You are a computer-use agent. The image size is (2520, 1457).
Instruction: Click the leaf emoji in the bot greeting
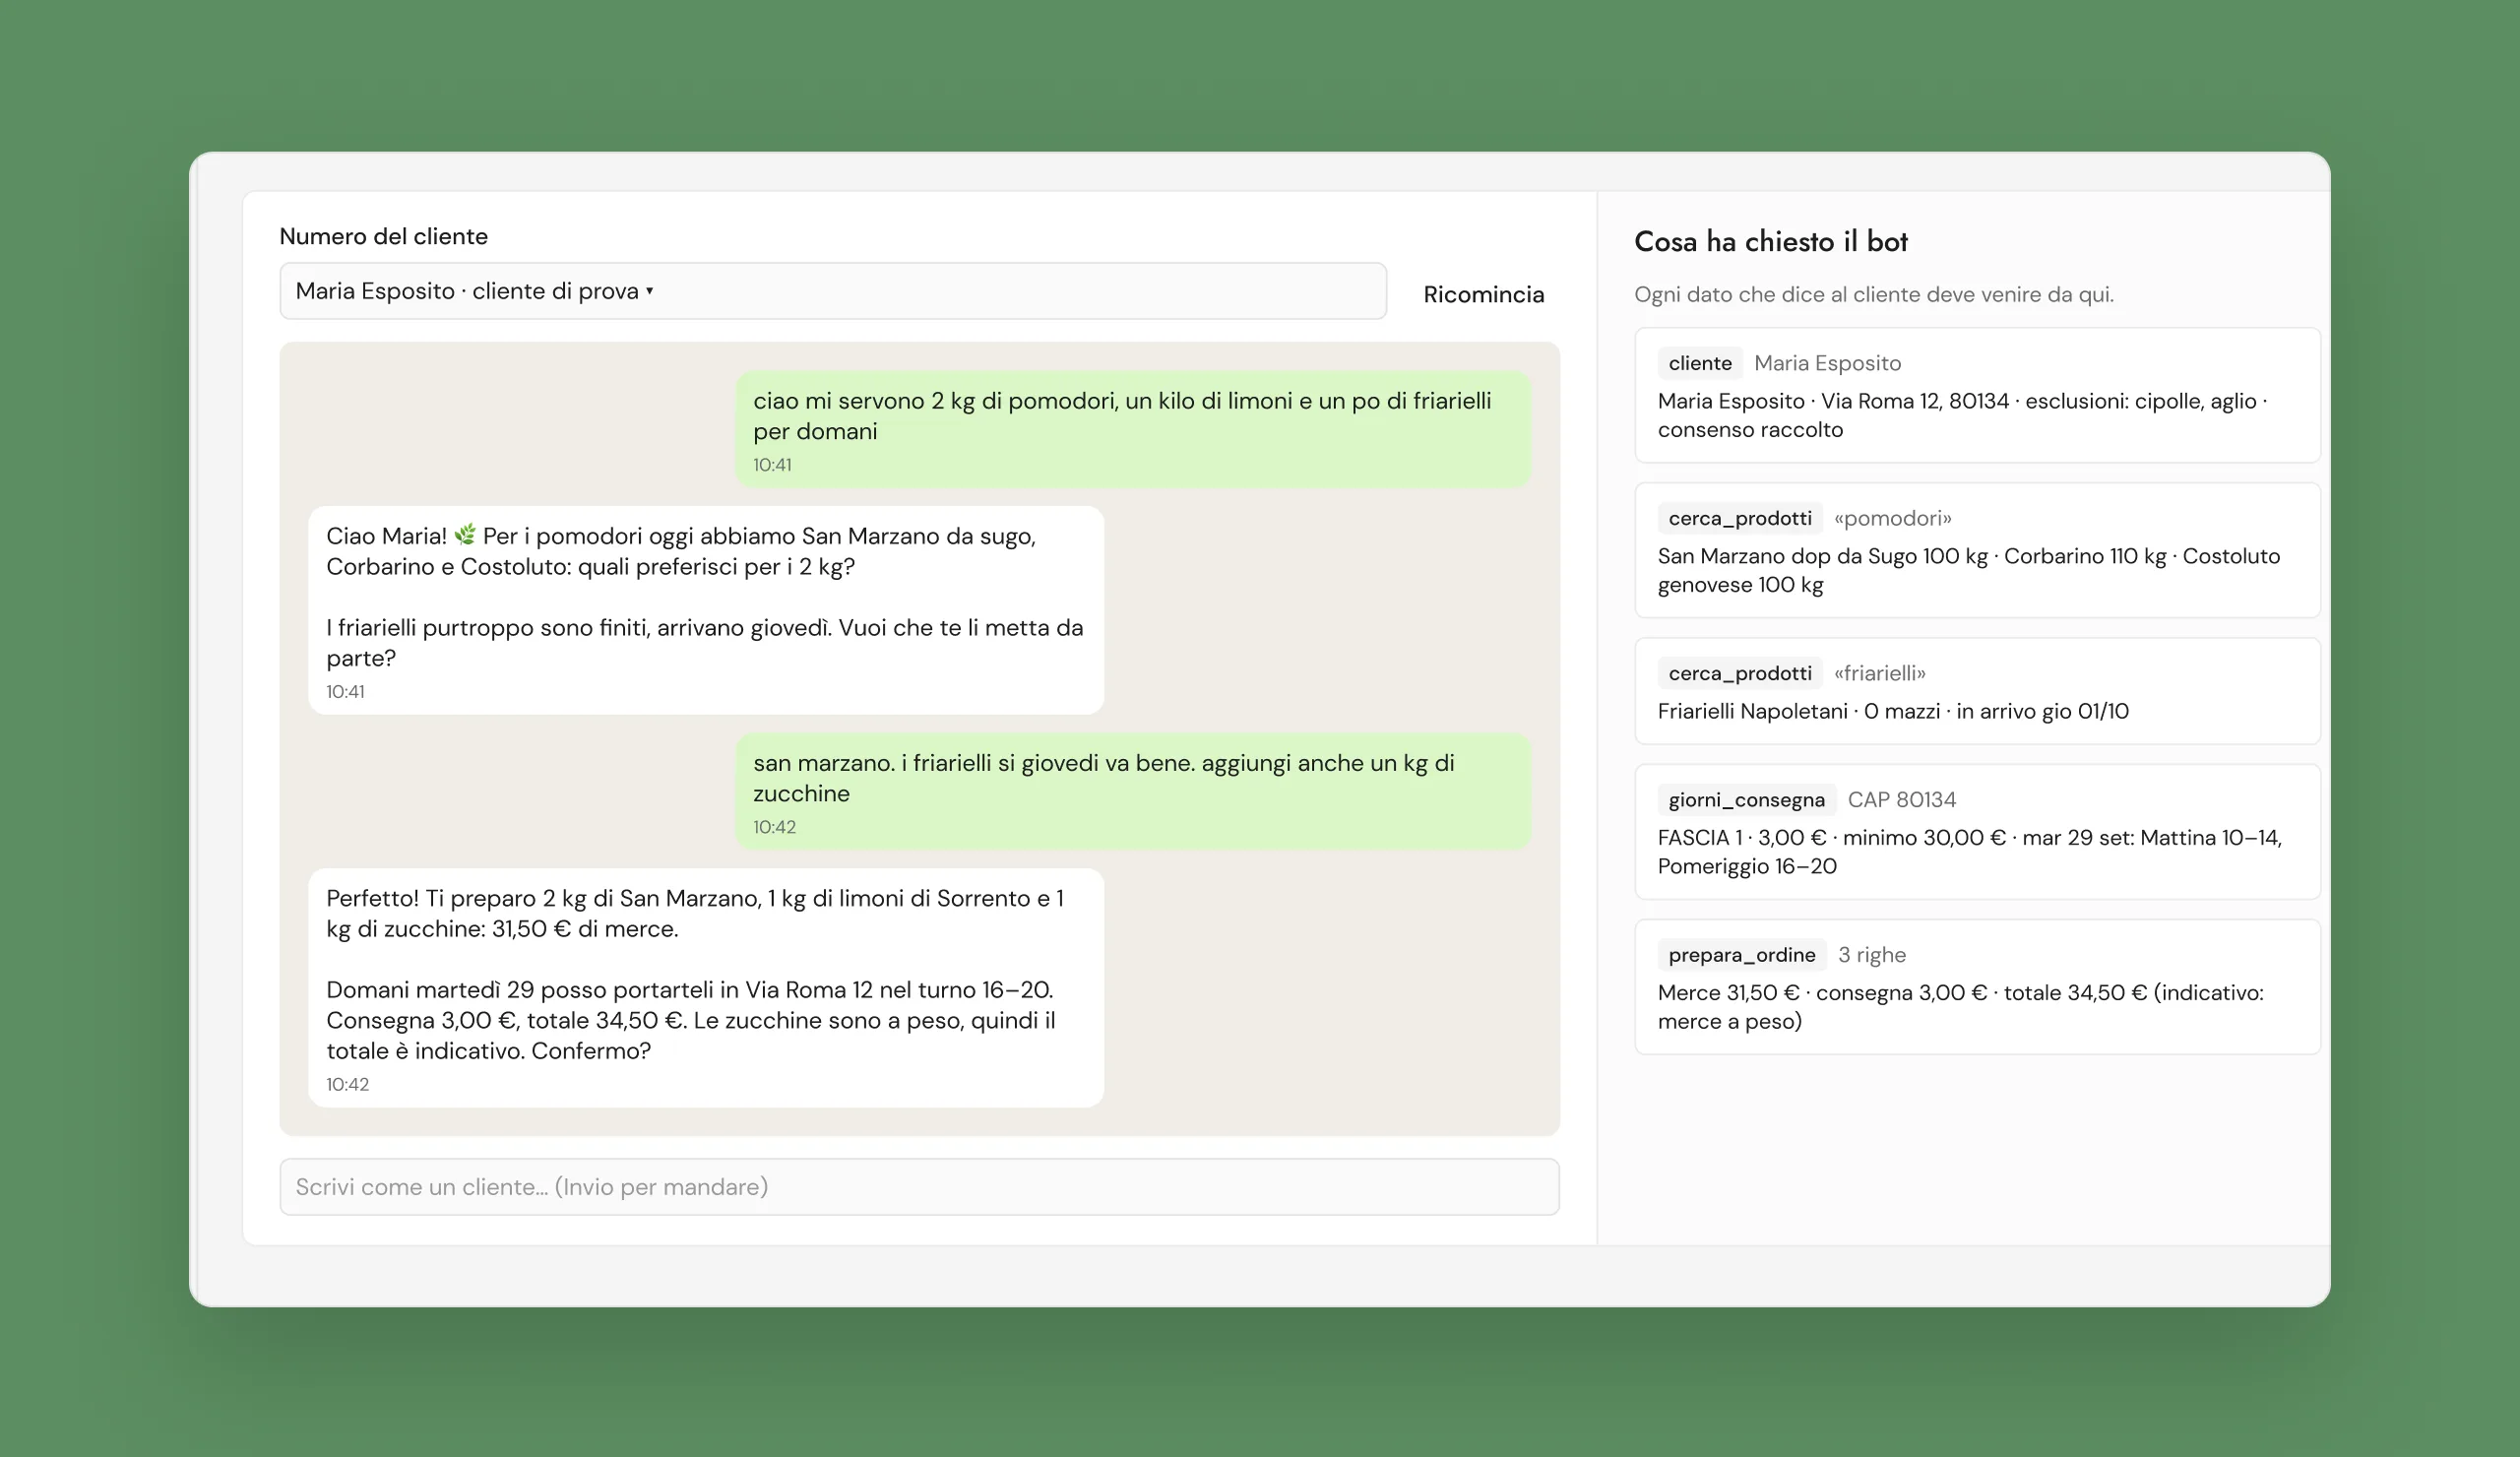tap(465, 535)
